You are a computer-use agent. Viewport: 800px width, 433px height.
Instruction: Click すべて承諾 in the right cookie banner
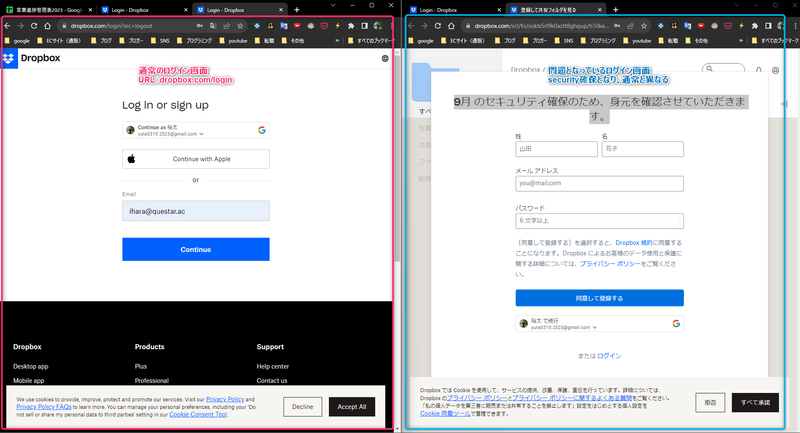pos(755,402)
